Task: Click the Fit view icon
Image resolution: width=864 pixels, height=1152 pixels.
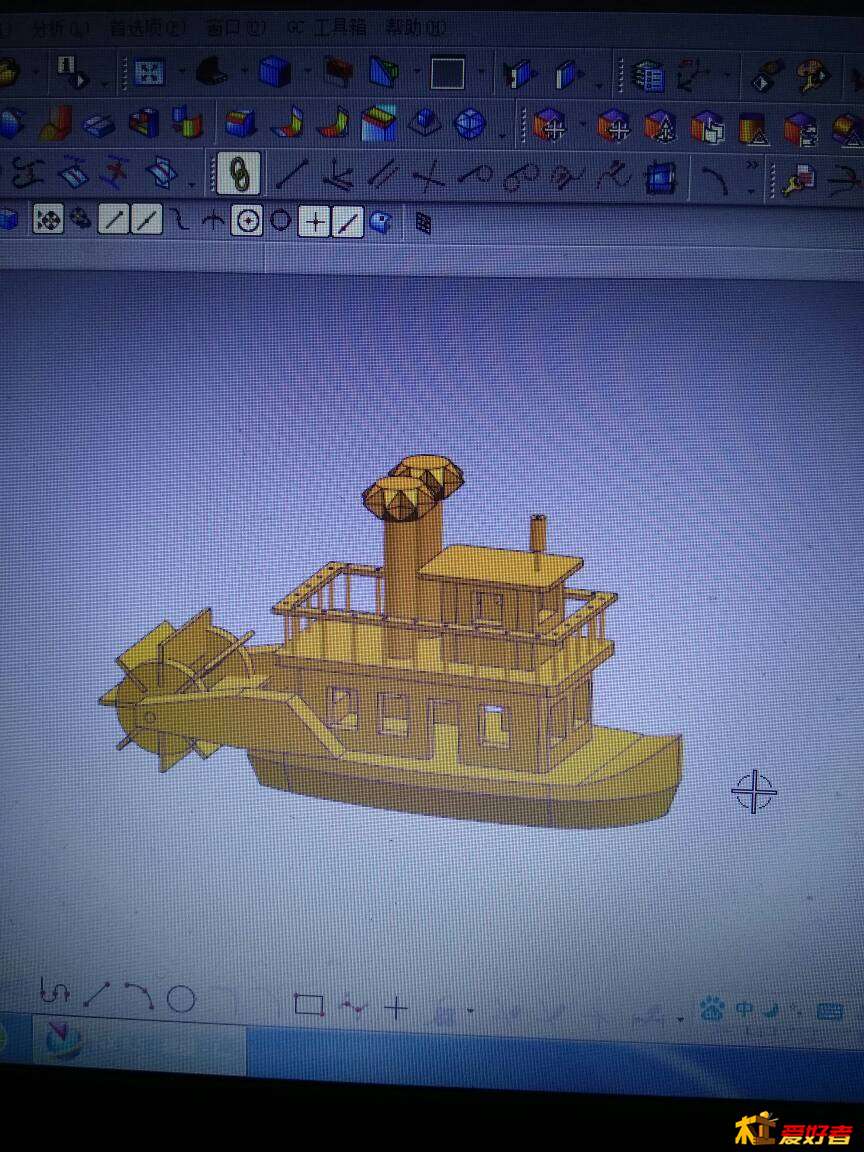Action: (149, 73)
